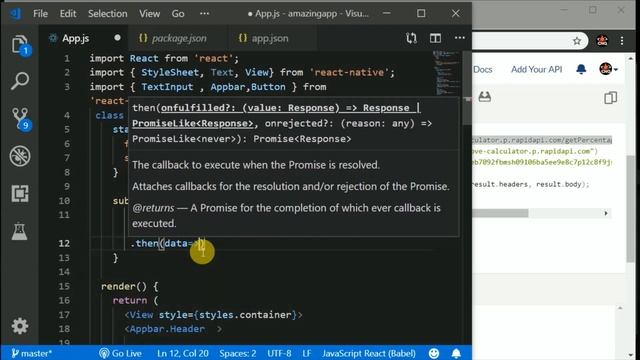Open Source Control view with 9 changes
This screenshot has width=640, height=360.
[x=20, y=118]
